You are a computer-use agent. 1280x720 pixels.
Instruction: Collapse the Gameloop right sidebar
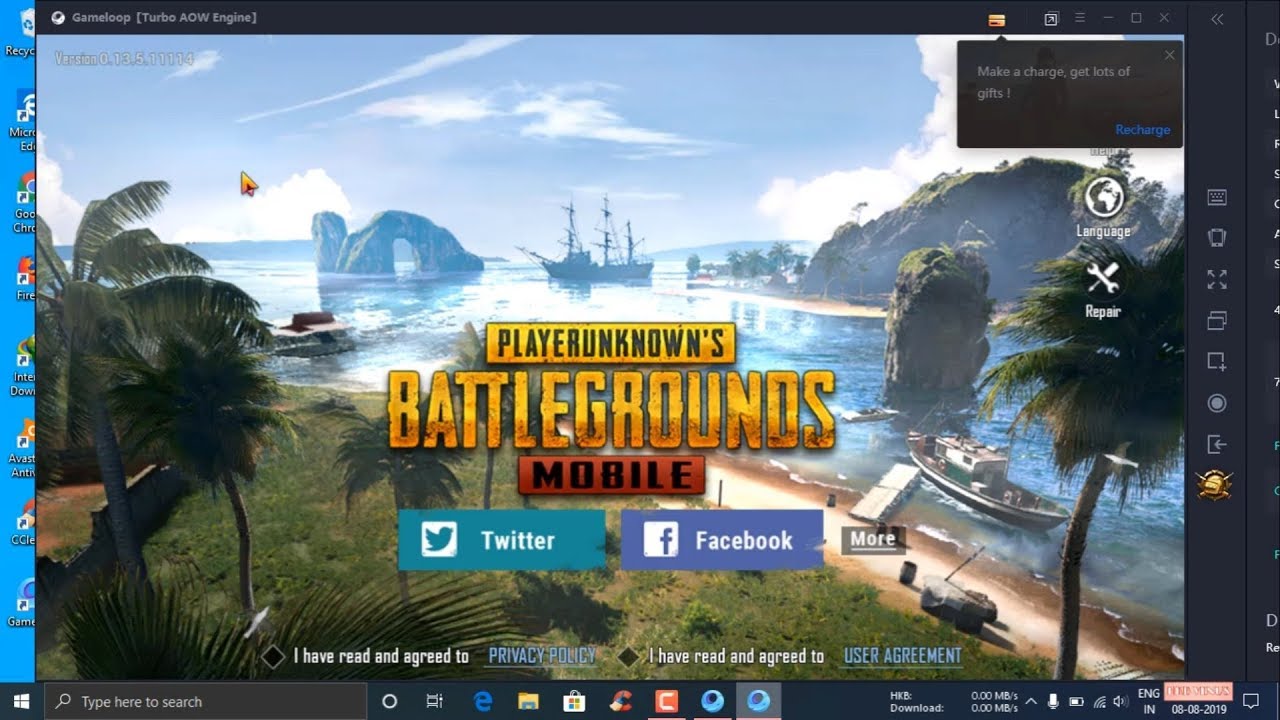coord(1217,19)
